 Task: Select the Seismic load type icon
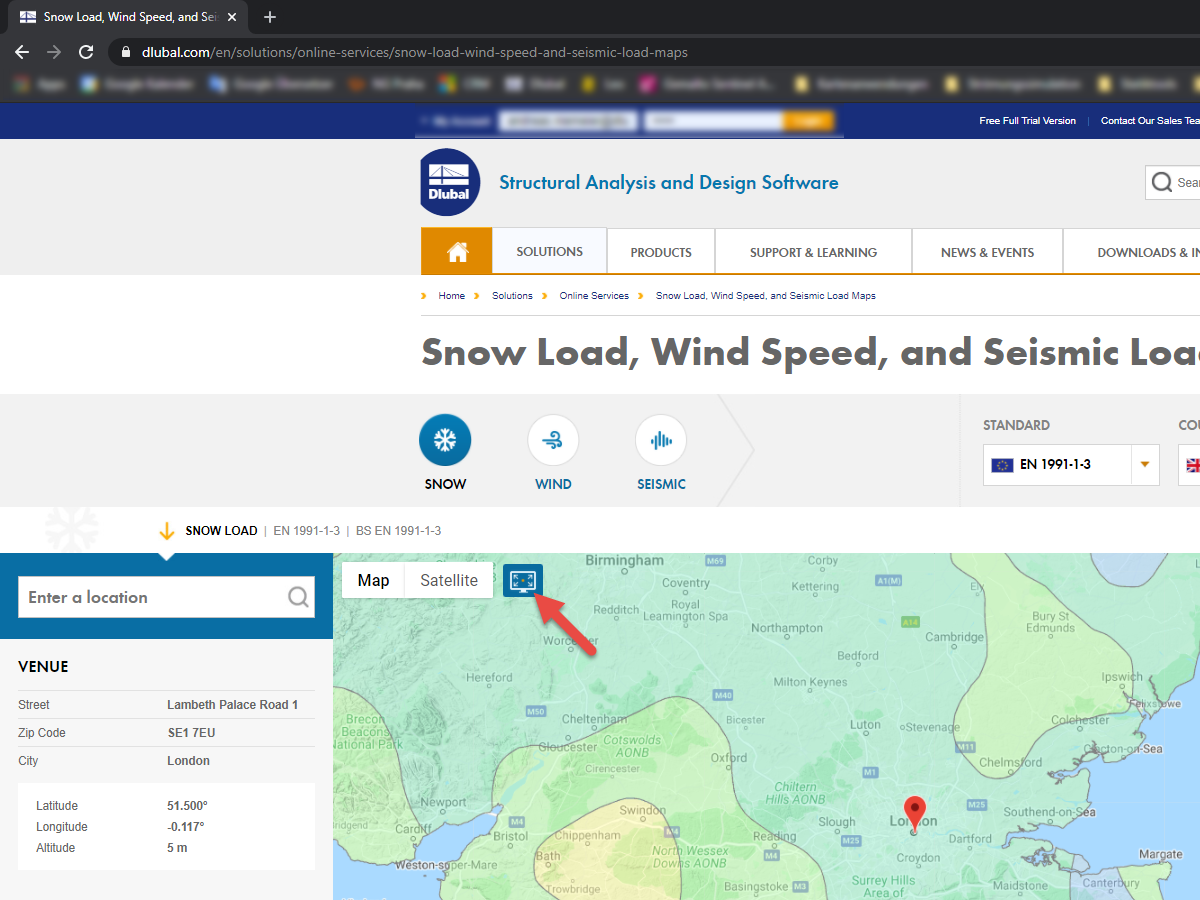point(661,440)
